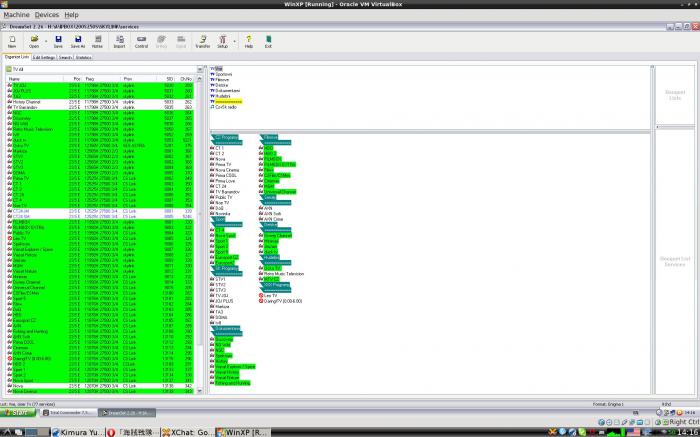Image resolution: width=700 pixels, height=437 pixels.
Task: Click scroll up arrow of service list
Action: pyautogui.click(x=200, y=79)
